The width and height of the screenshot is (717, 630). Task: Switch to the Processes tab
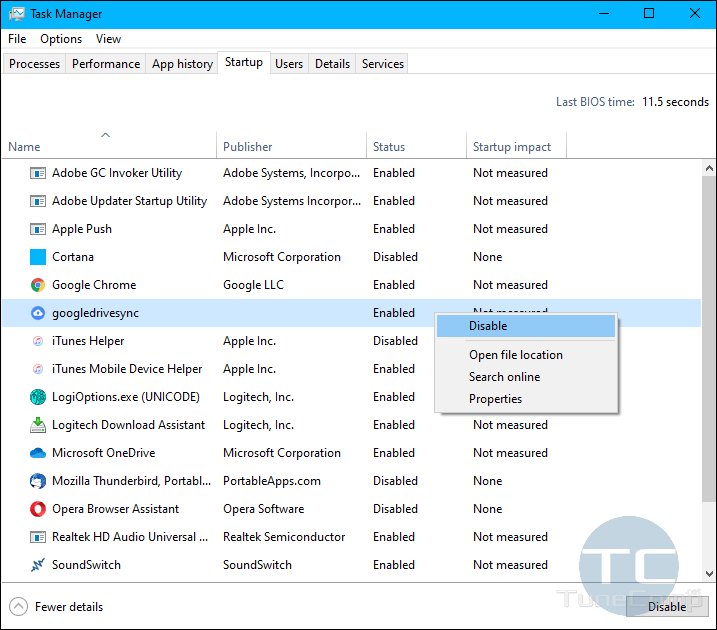[34, 64]
